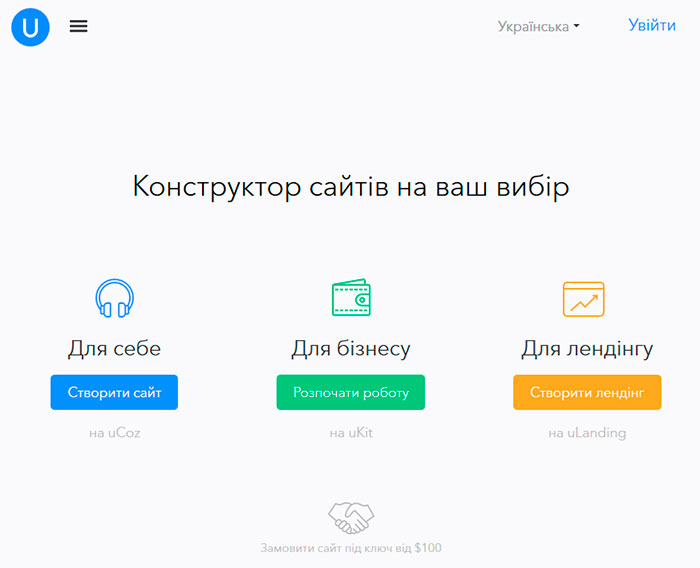Click the Для бізнесу heading

[351, 349]
